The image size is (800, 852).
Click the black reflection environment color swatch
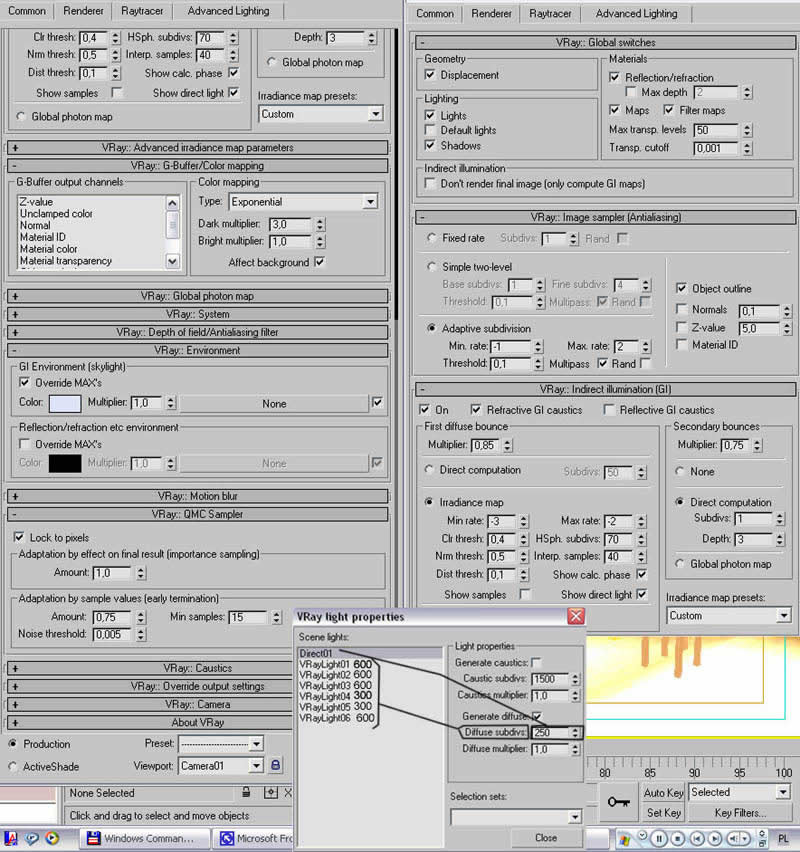[65, 463]
